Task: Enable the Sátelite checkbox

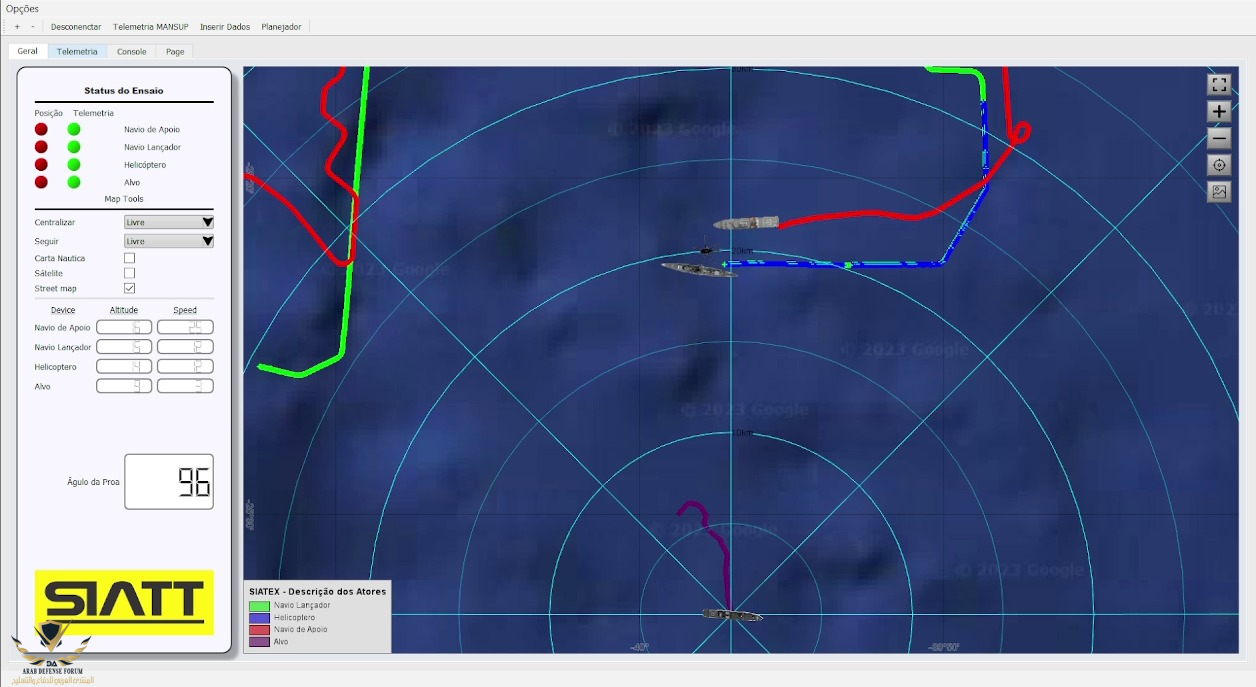Action: pyautogui.click(x=129, y=273)
